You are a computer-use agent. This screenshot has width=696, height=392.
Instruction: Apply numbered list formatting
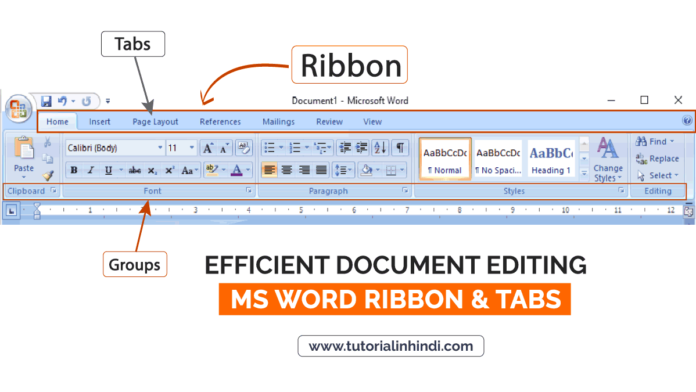pyautogui.click(x=295, y=147)
